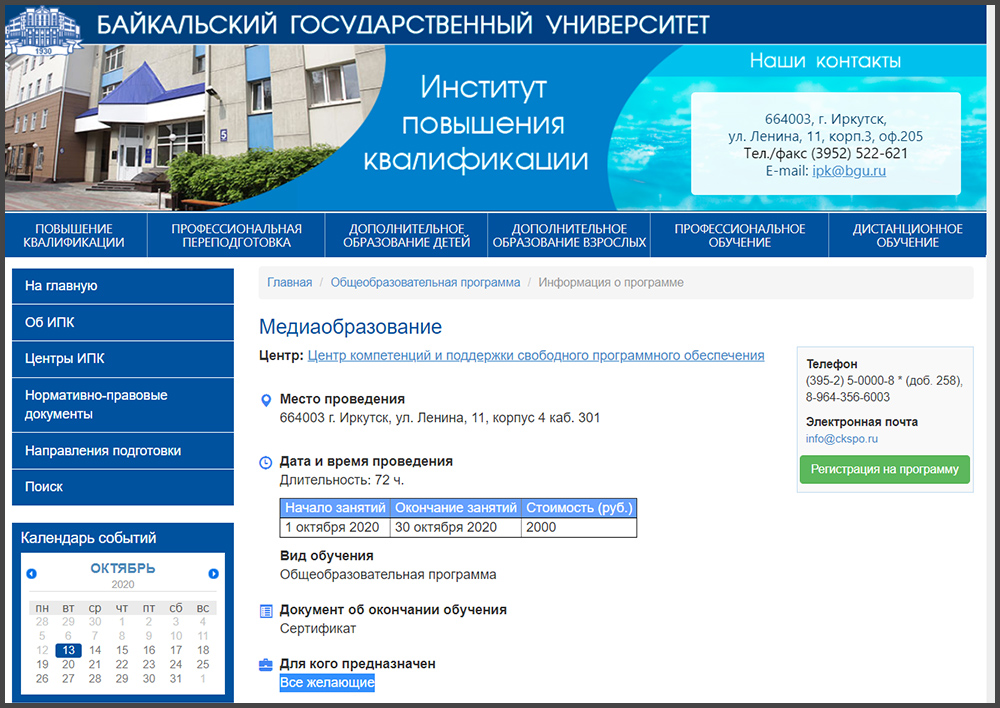The height and width of the screenshot is (708, 1000).
Task: Select Об ИПК in the sidebar
Action: (123, 322)
